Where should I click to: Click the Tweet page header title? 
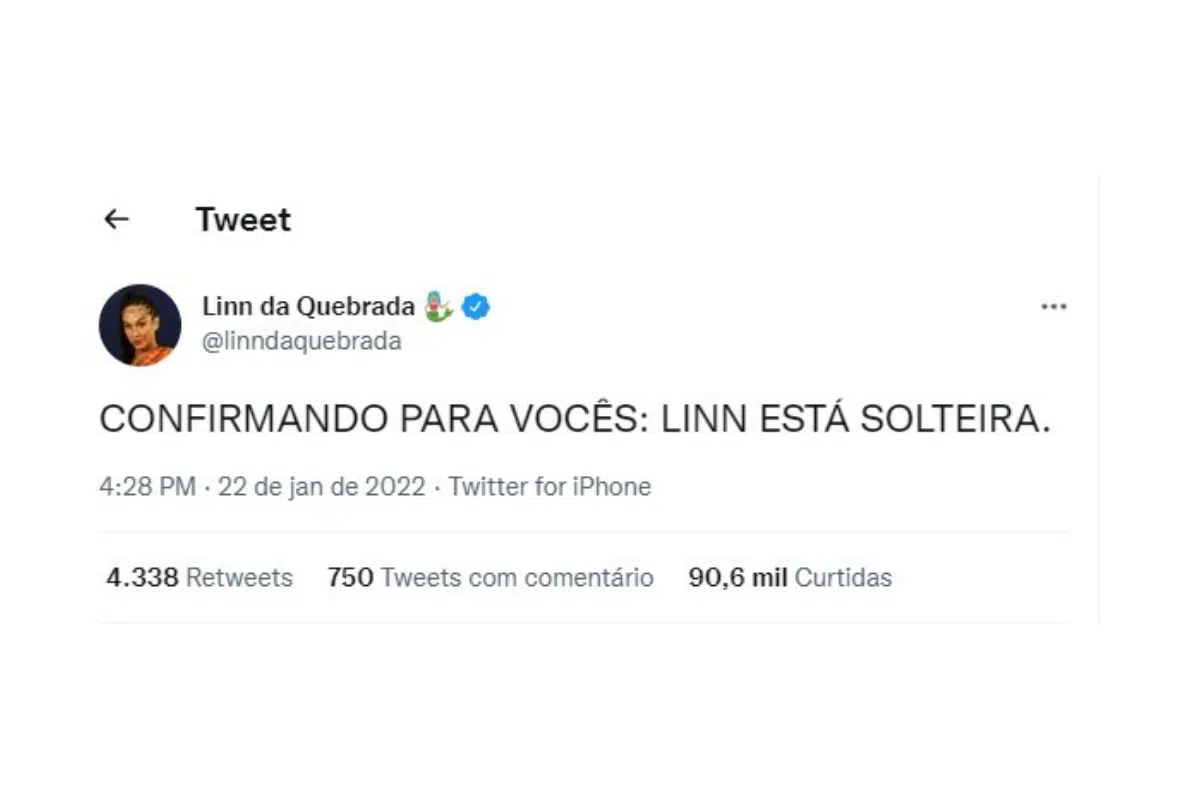click(x=243, y=219)
